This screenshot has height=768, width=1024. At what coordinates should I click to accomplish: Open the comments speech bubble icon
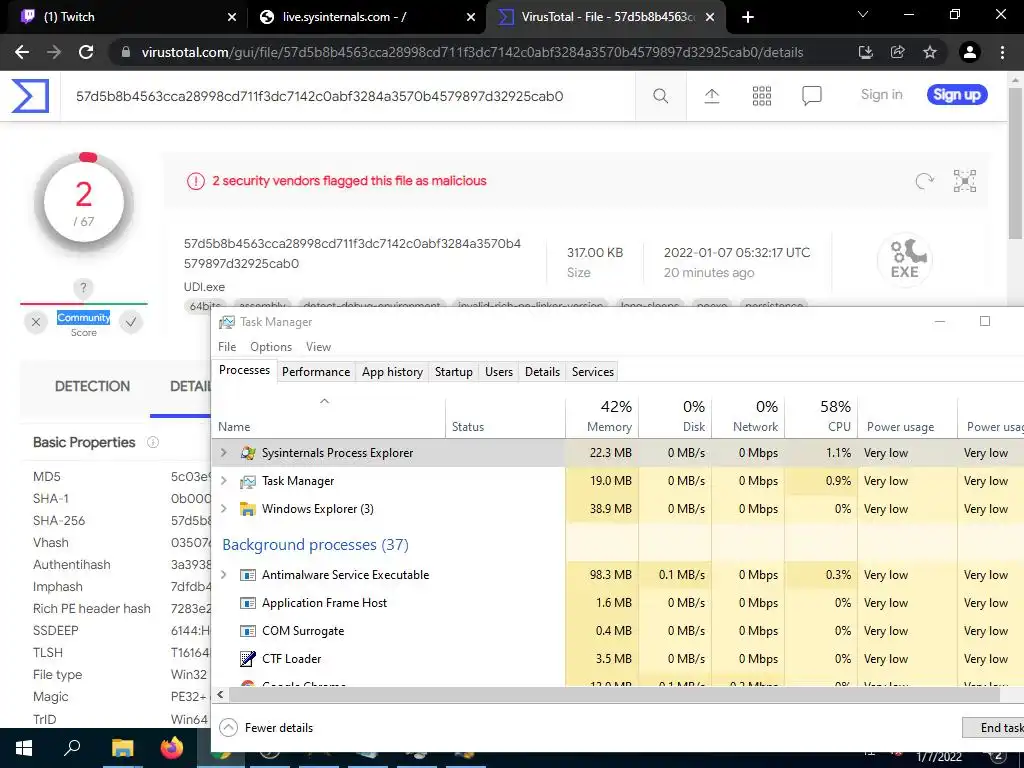tap(812, 96)
